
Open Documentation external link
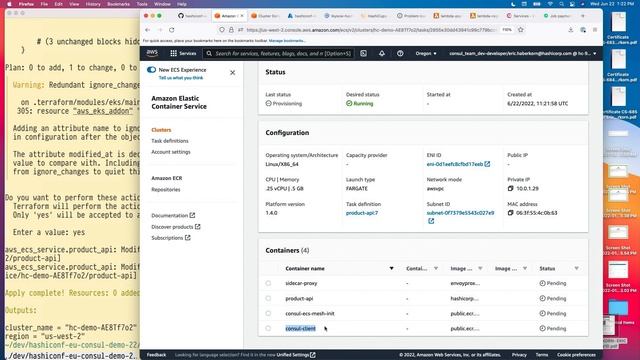[173, 216]
